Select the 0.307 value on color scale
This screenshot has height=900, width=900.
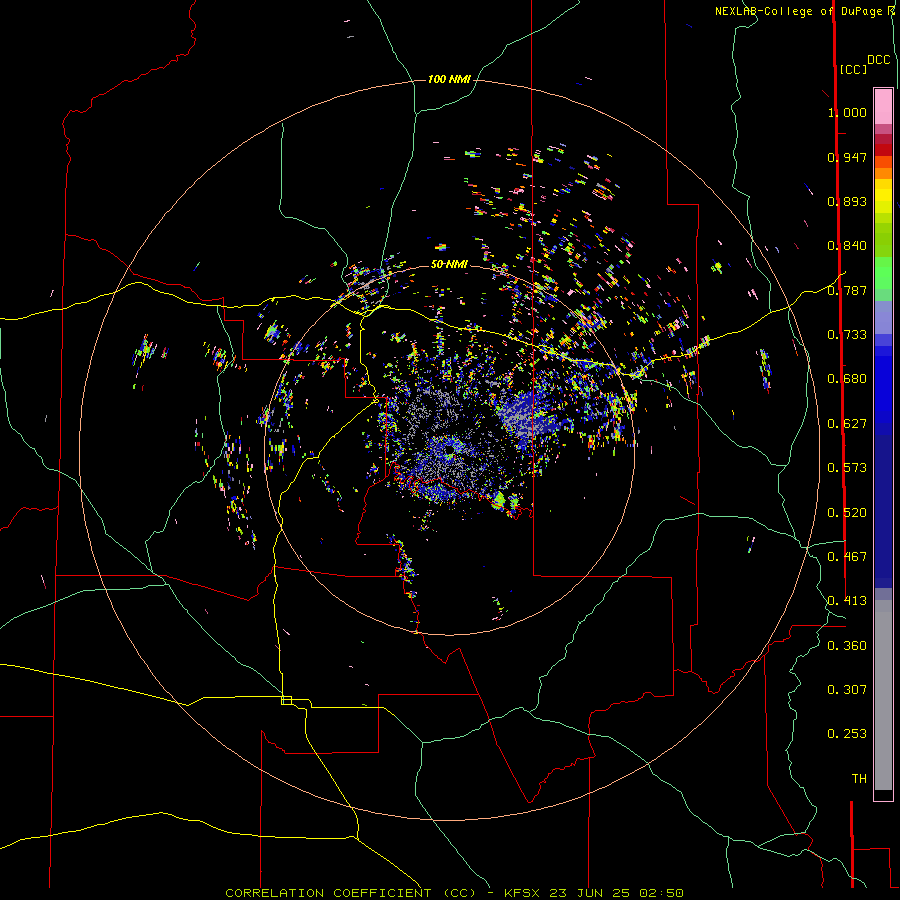(x=847, y=690)
